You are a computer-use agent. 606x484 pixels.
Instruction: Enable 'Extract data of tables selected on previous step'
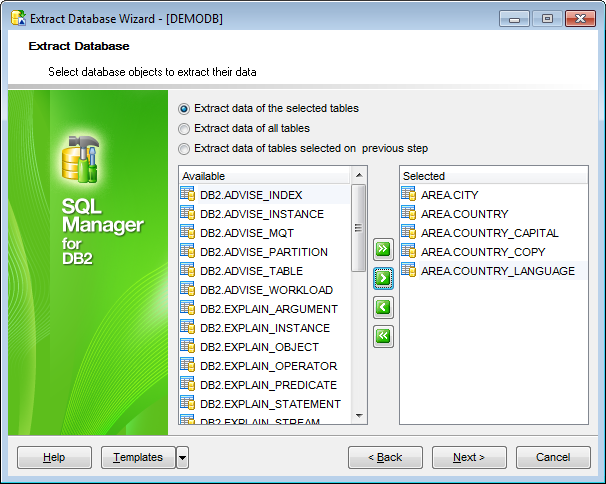pyautogui.click(x=183, y=149)
